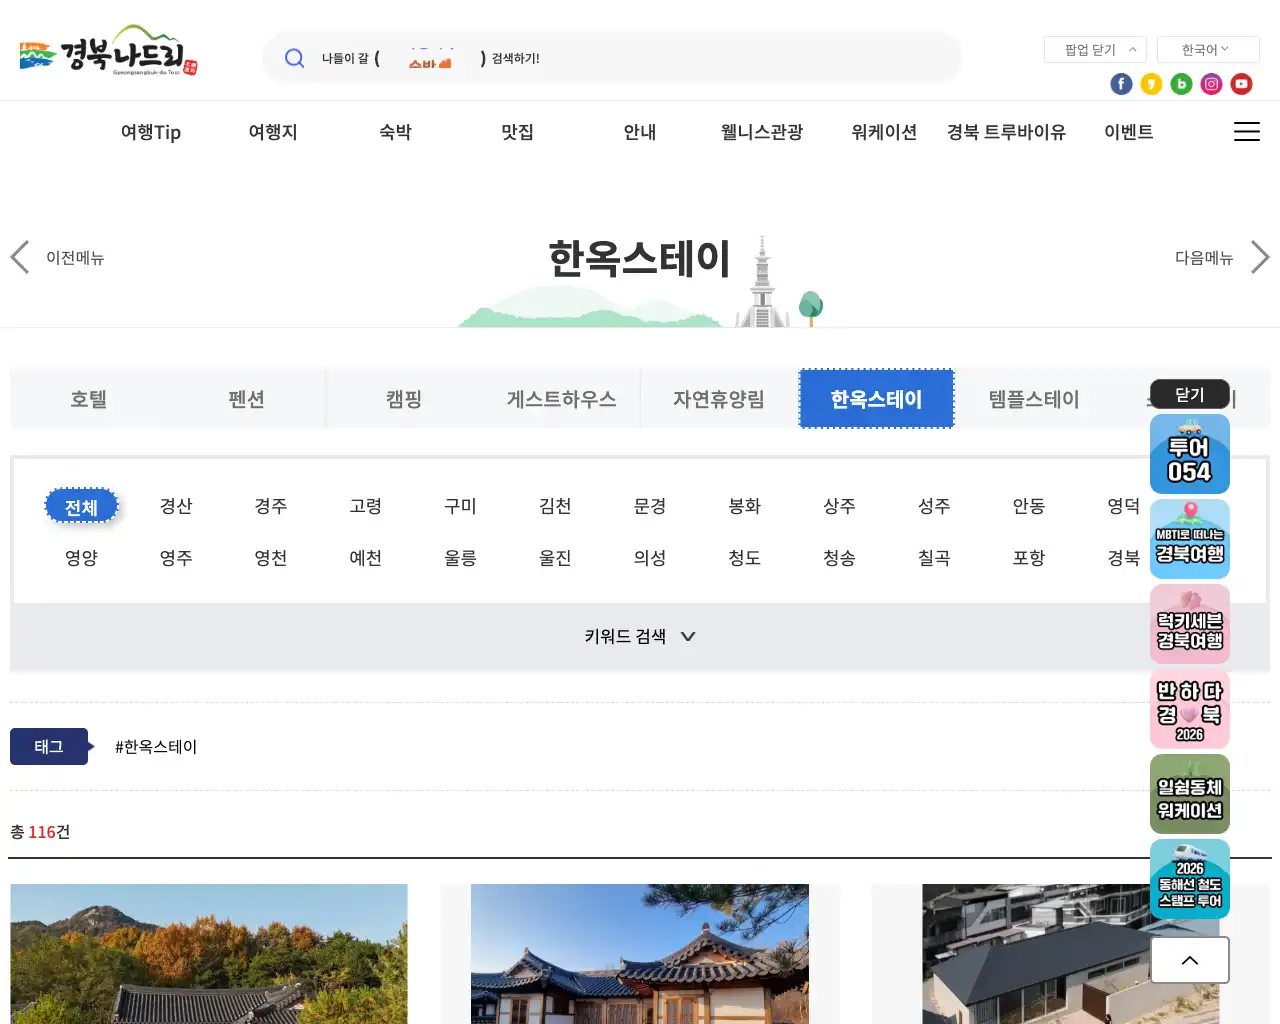
Task: Click the search magnifier icon
Action: [x=294, y=58]
